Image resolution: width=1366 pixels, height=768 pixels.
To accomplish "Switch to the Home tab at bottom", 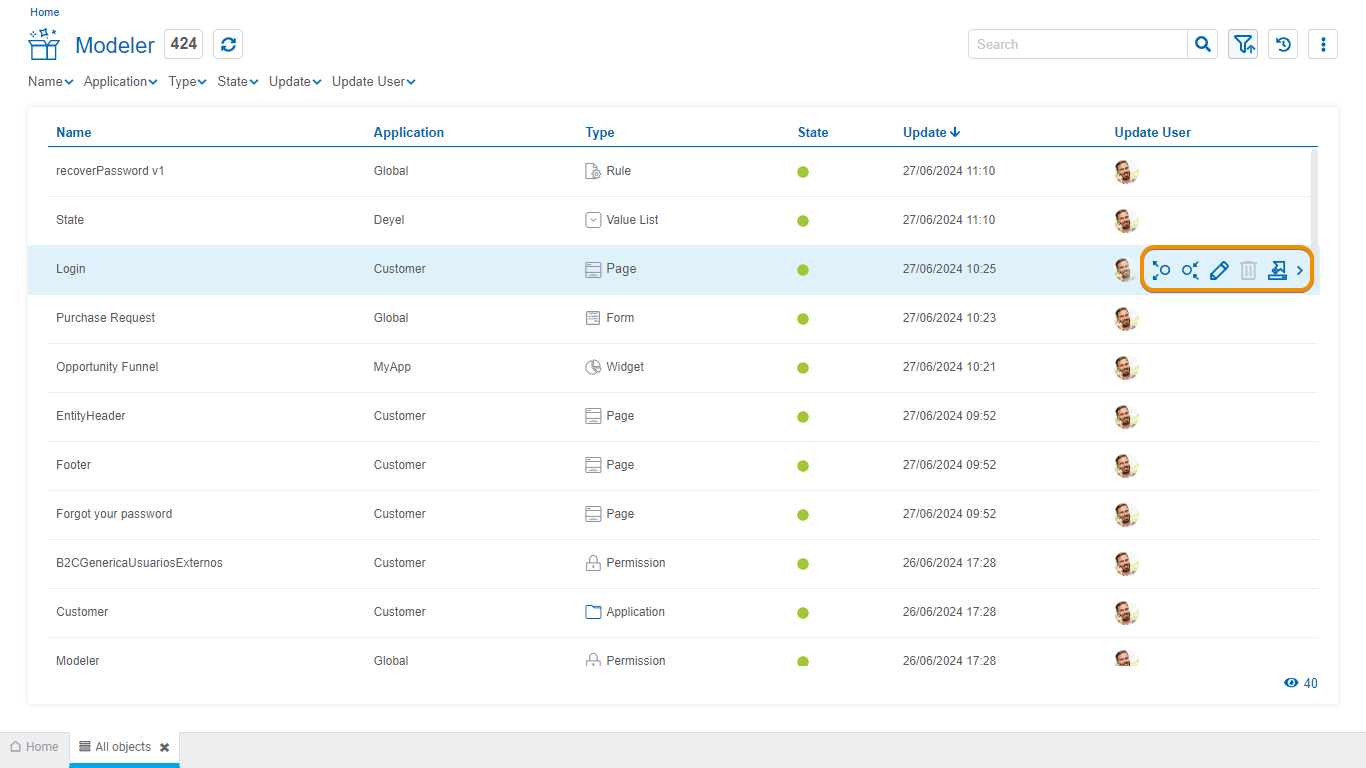I will pyautogui.click(x=34, y=747).
